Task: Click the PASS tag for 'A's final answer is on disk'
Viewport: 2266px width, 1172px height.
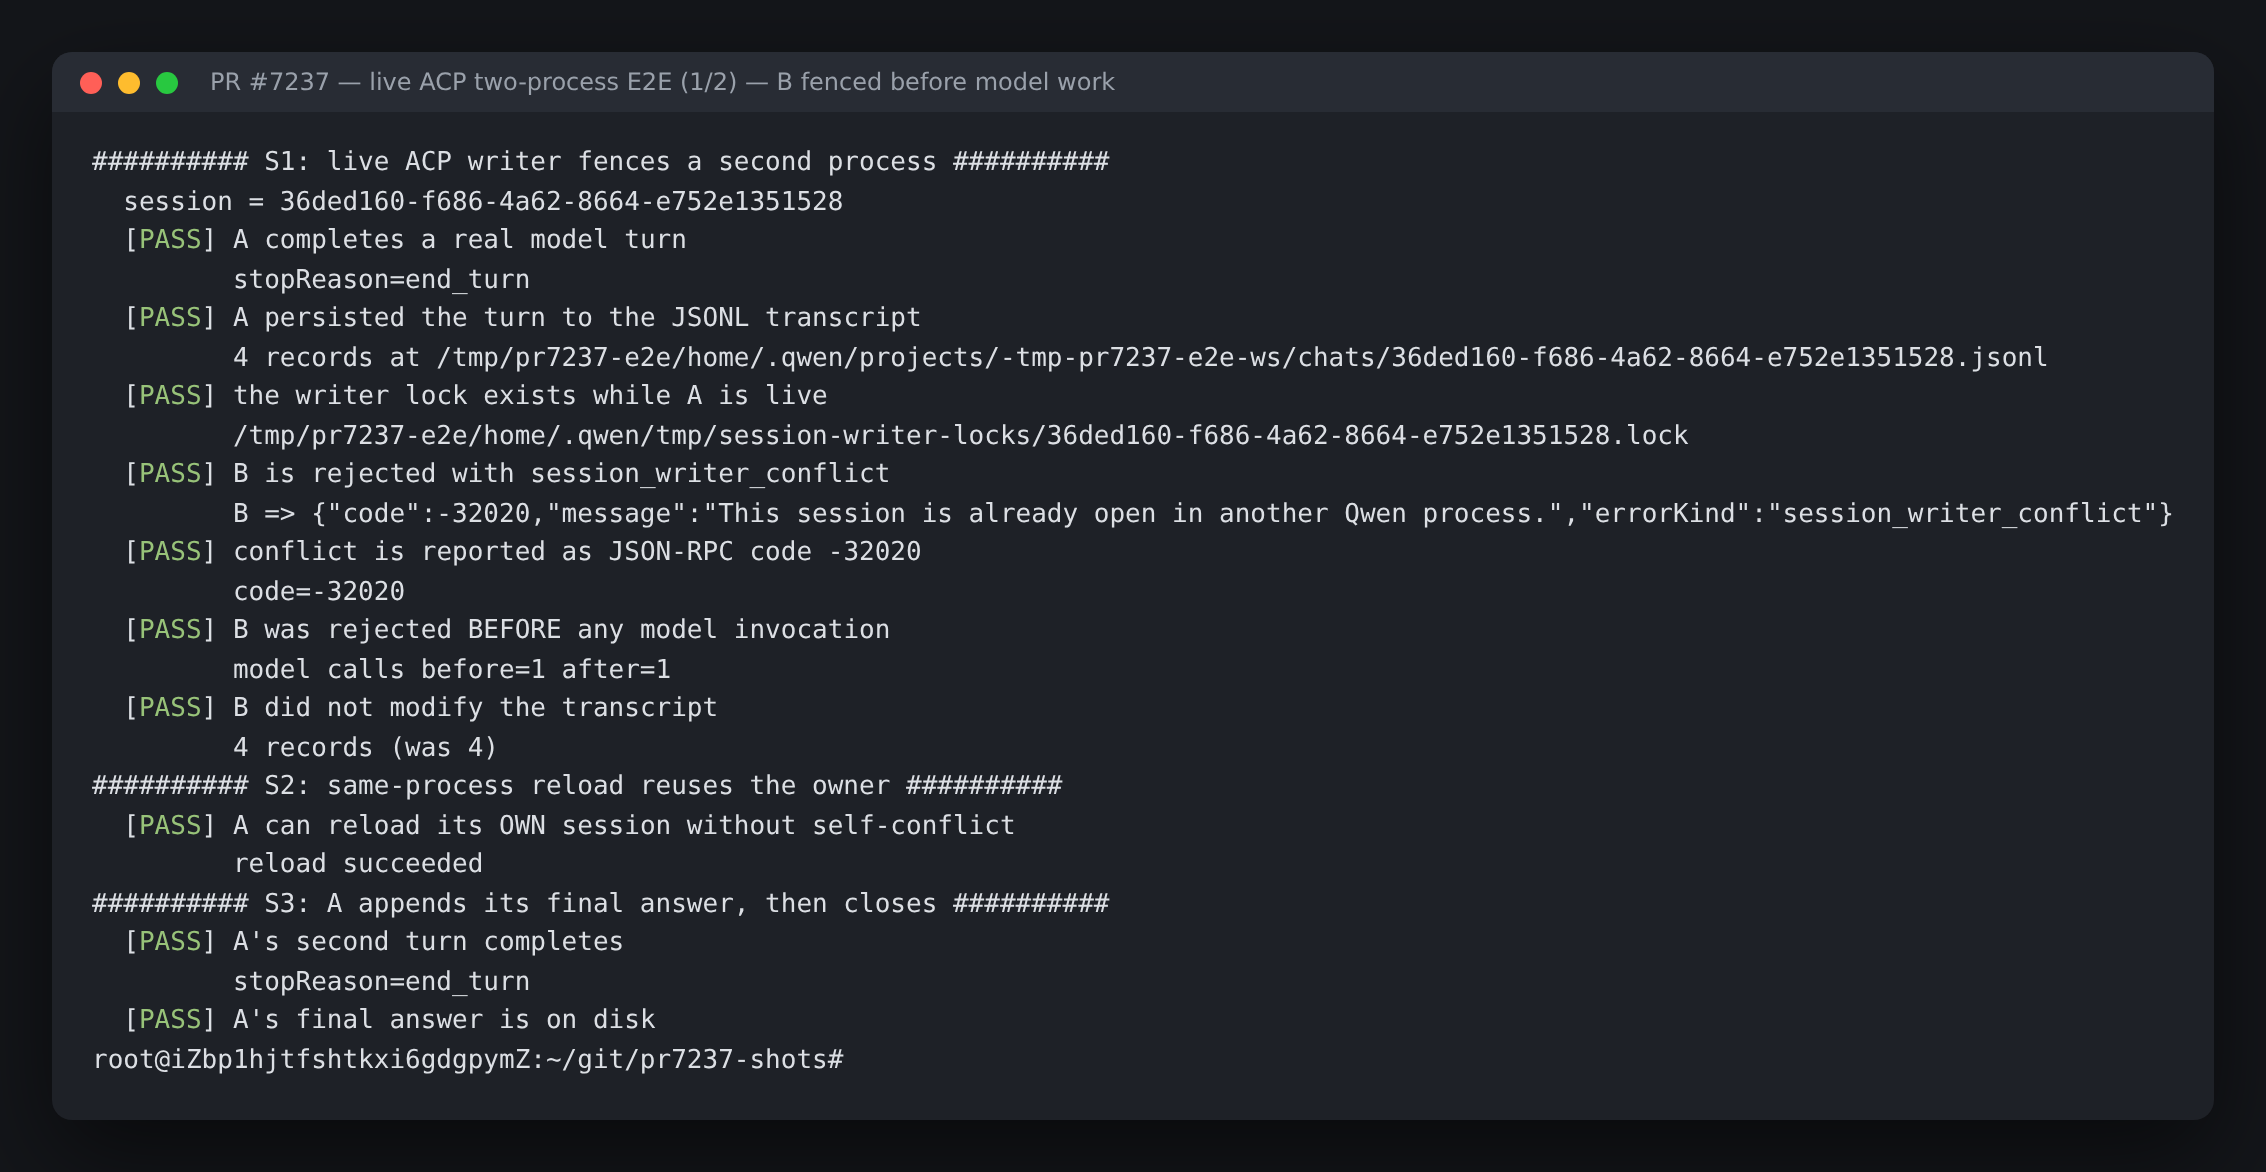Action: [x=170, y=1019]
